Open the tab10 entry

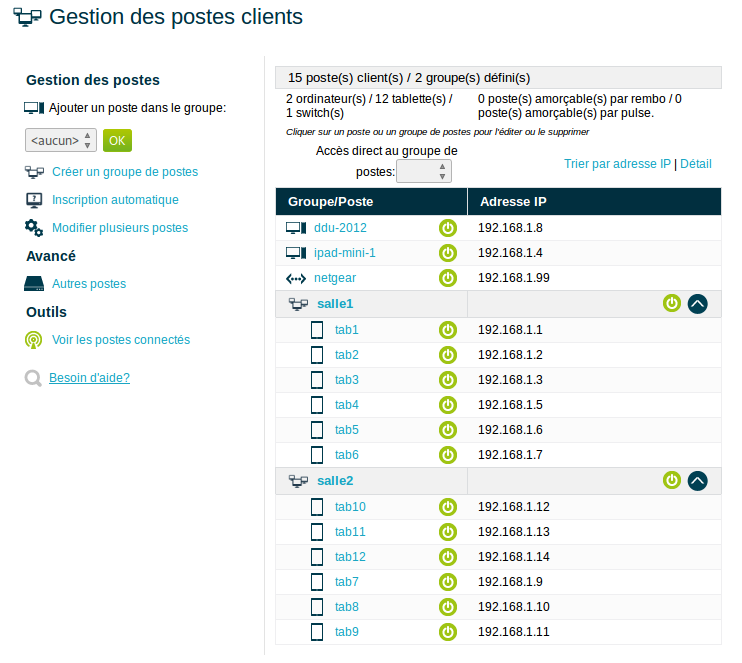pyautogui.click(x=350, y=507)
